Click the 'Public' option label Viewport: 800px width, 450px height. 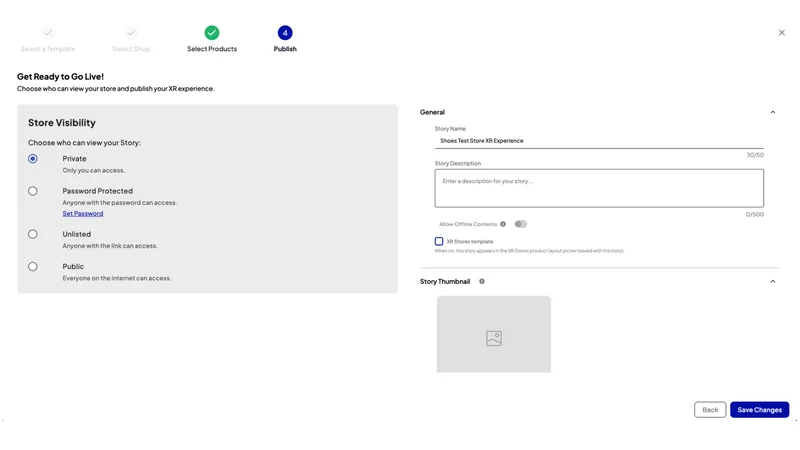click(73, 266)
